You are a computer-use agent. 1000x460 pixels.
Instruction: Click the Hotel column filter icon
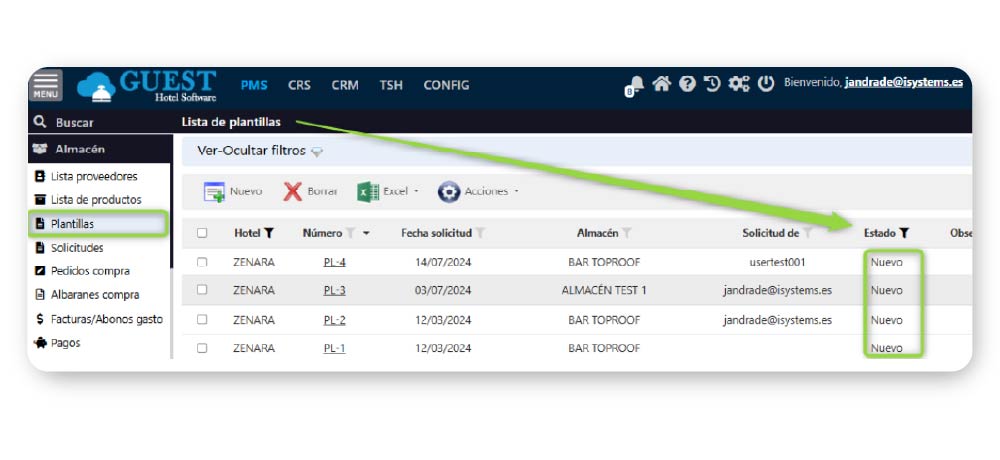coord(269,233)
